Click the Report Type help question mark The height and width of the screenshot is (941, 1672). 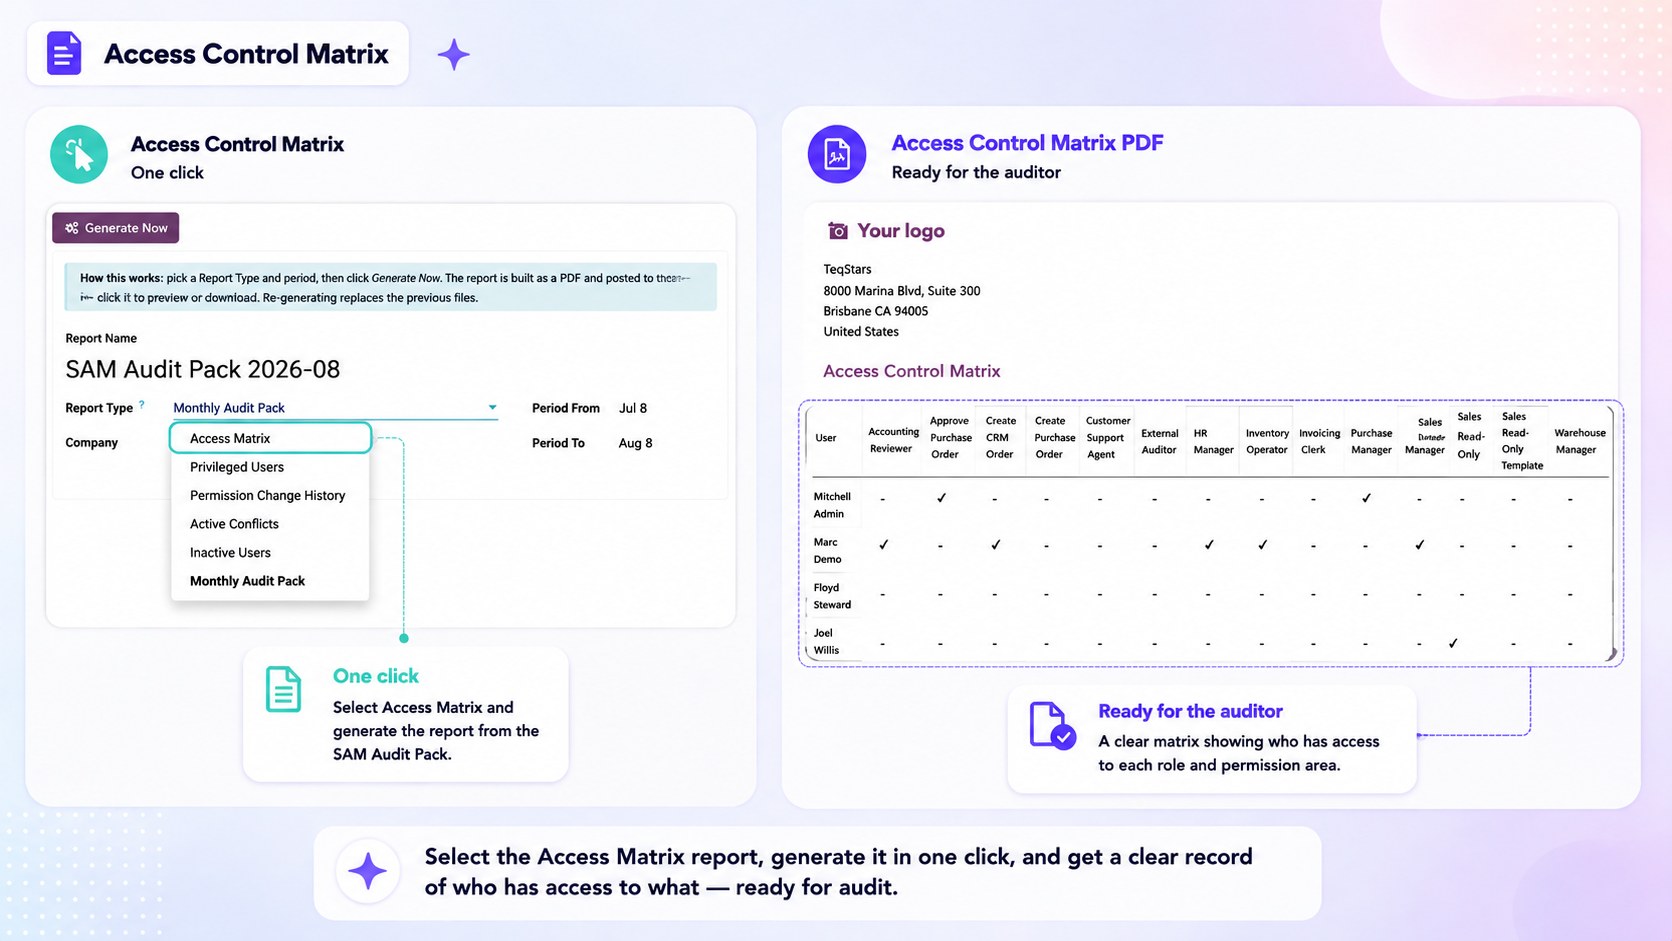click(142, 404)
